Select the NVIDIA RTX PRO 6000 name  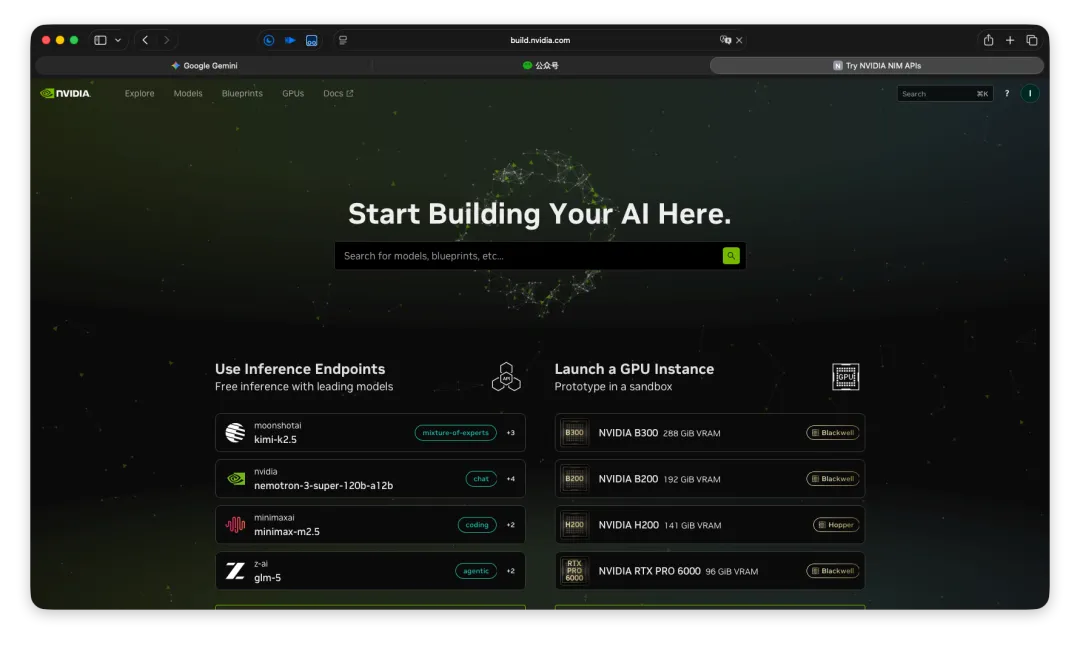tap(649, 571)
